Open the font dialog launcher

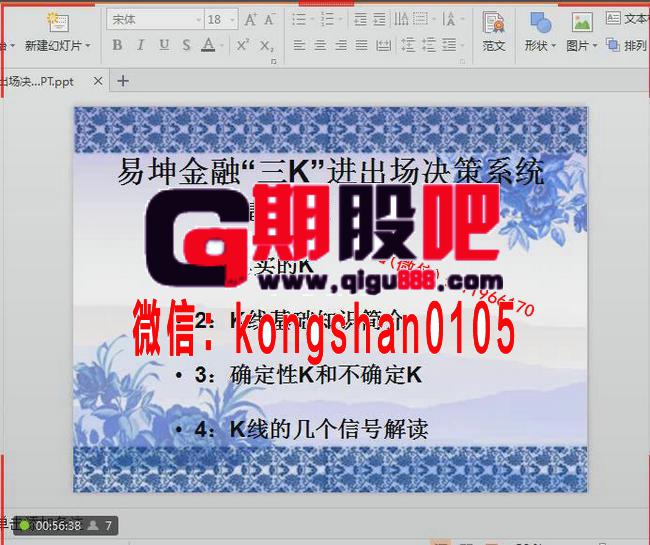pos(274,61)
